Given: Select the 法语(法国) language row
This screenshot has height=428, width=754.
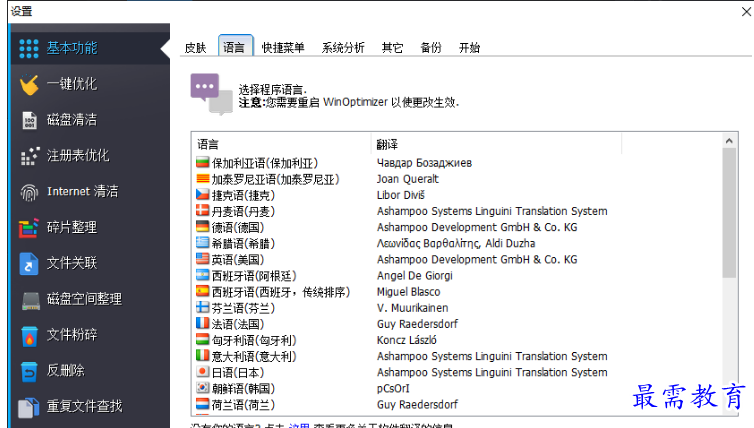Looking at the screenshot, I should 457,324.
